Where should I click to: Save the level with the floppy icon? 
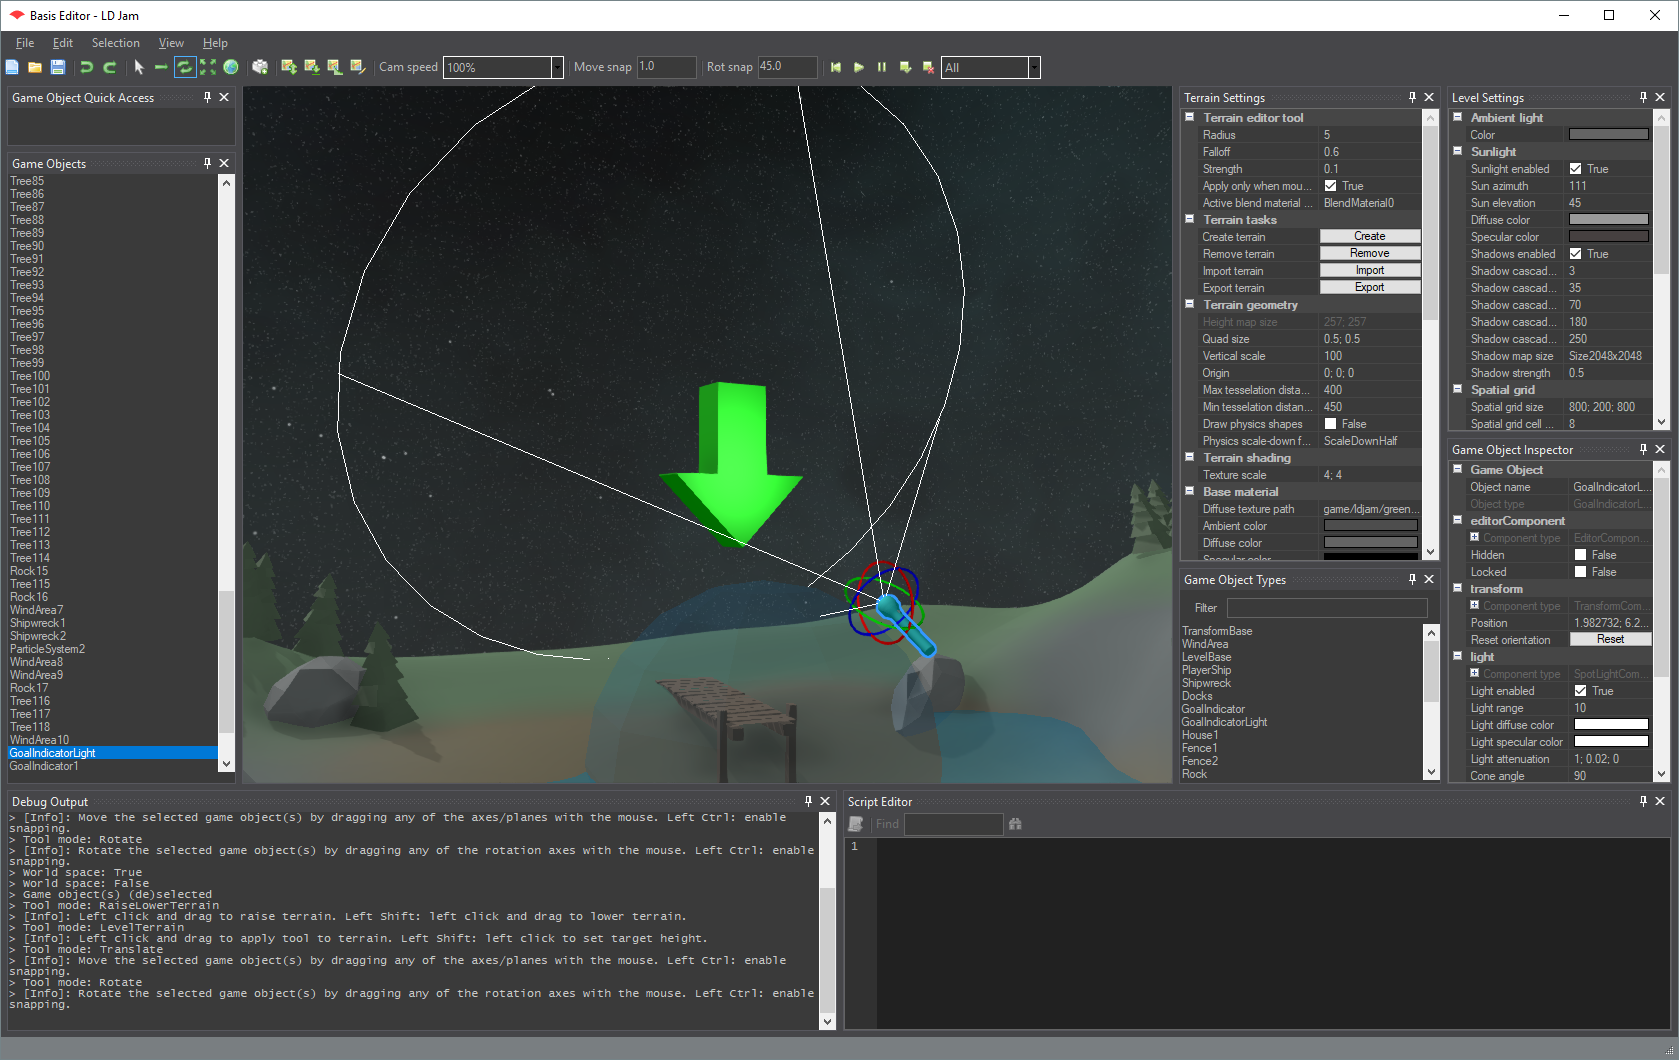pyautogui.click(x=58, y=67)
